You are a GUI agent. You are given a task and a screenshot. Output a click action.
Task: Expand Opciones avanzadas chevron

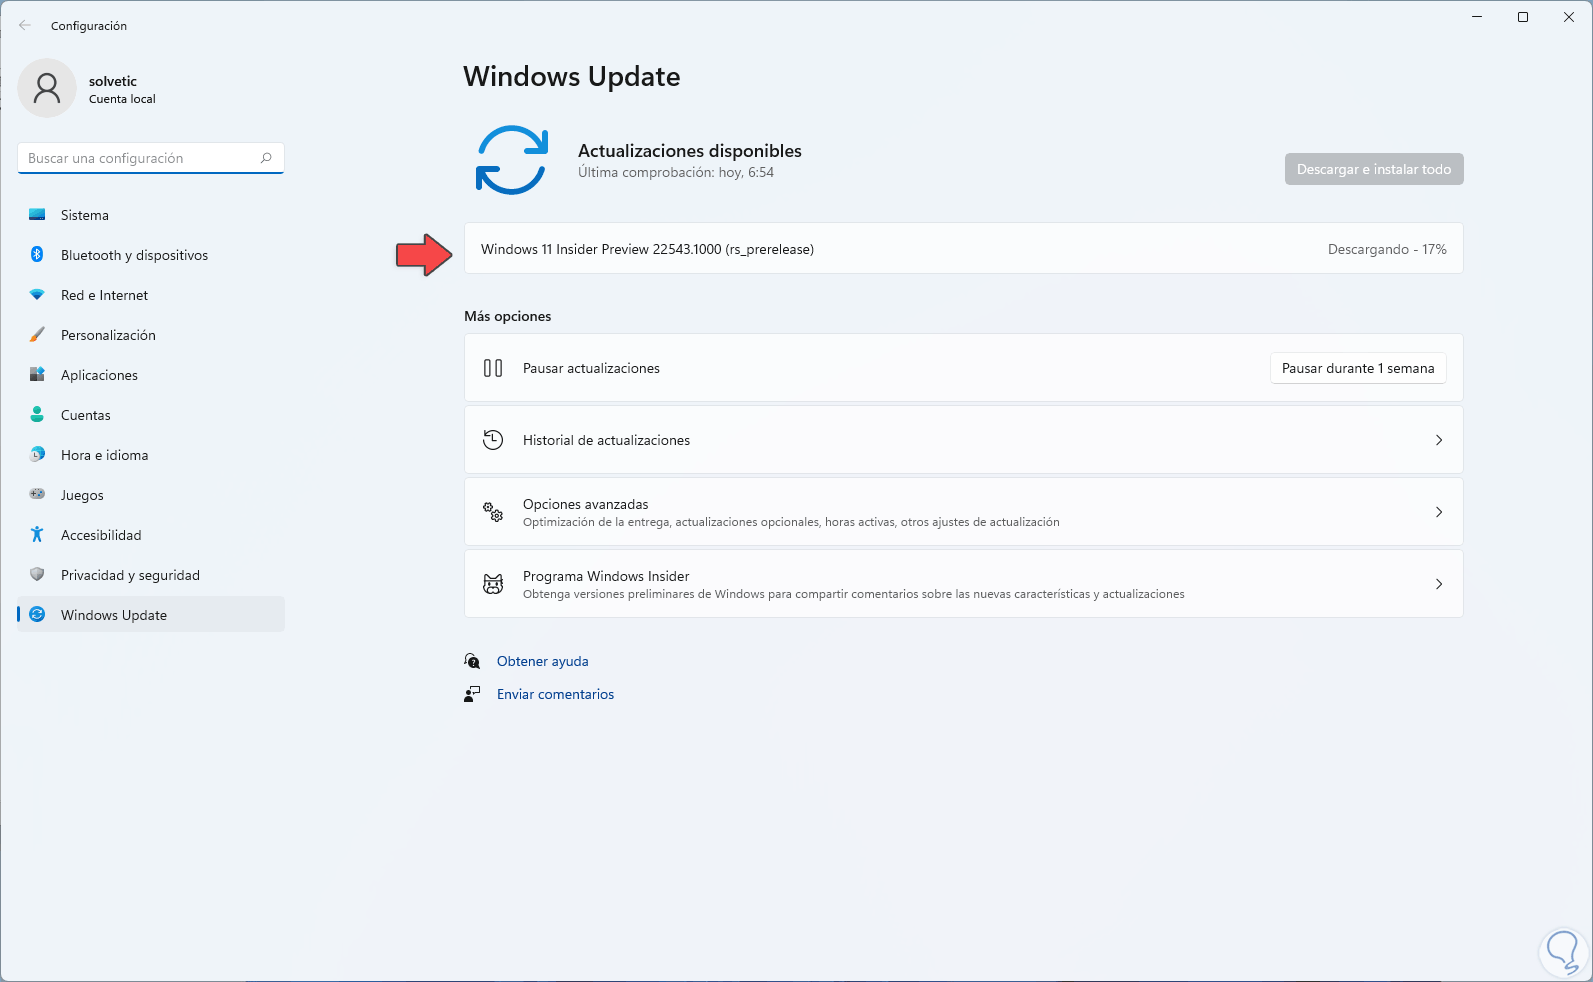coord(1439,512)
